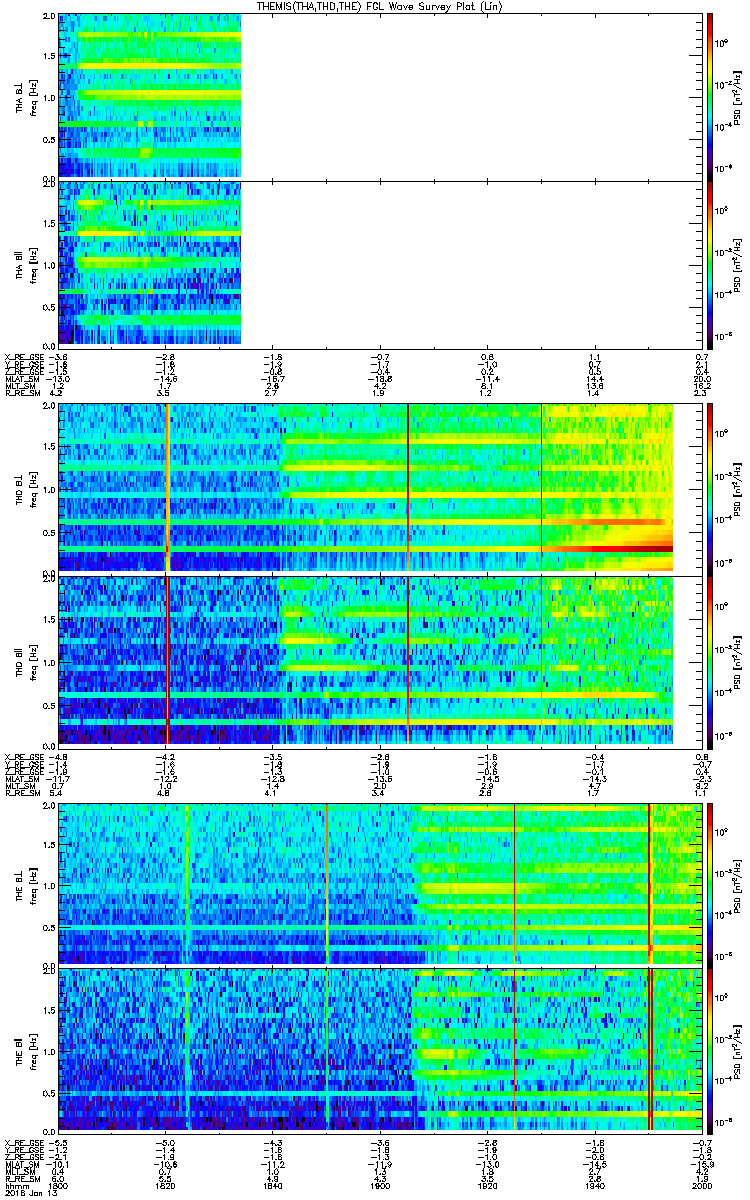The height and width of the screenshot is (1200, 750).
Task: Click the '1940' time label on bottom axis
Action: [595, 1186]
